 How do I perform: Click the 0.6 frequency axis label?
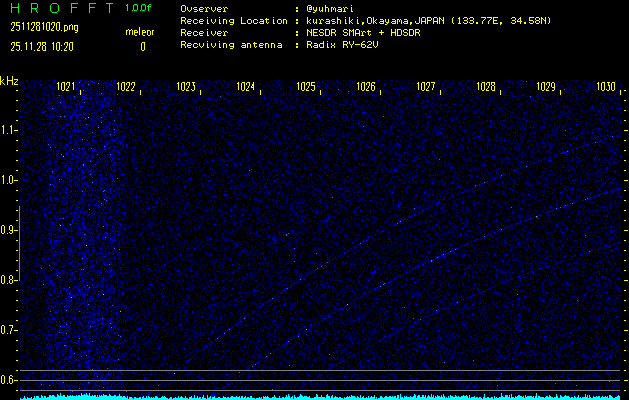9,380
